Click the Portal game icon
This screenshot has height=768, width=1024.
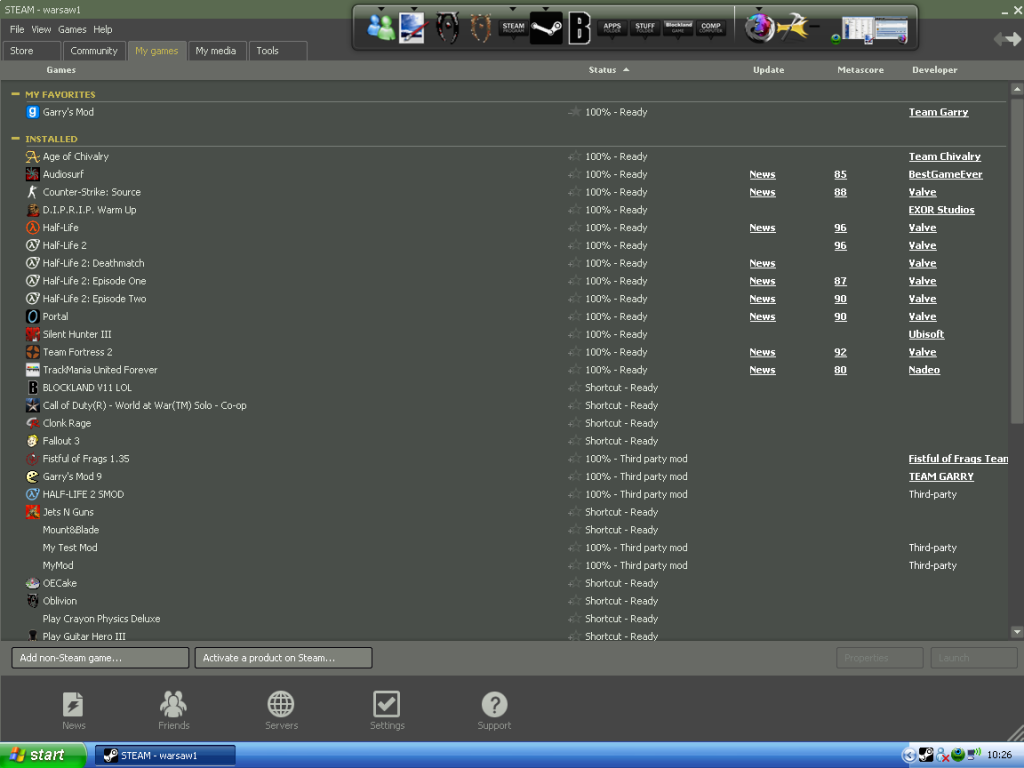click(33, 317)
